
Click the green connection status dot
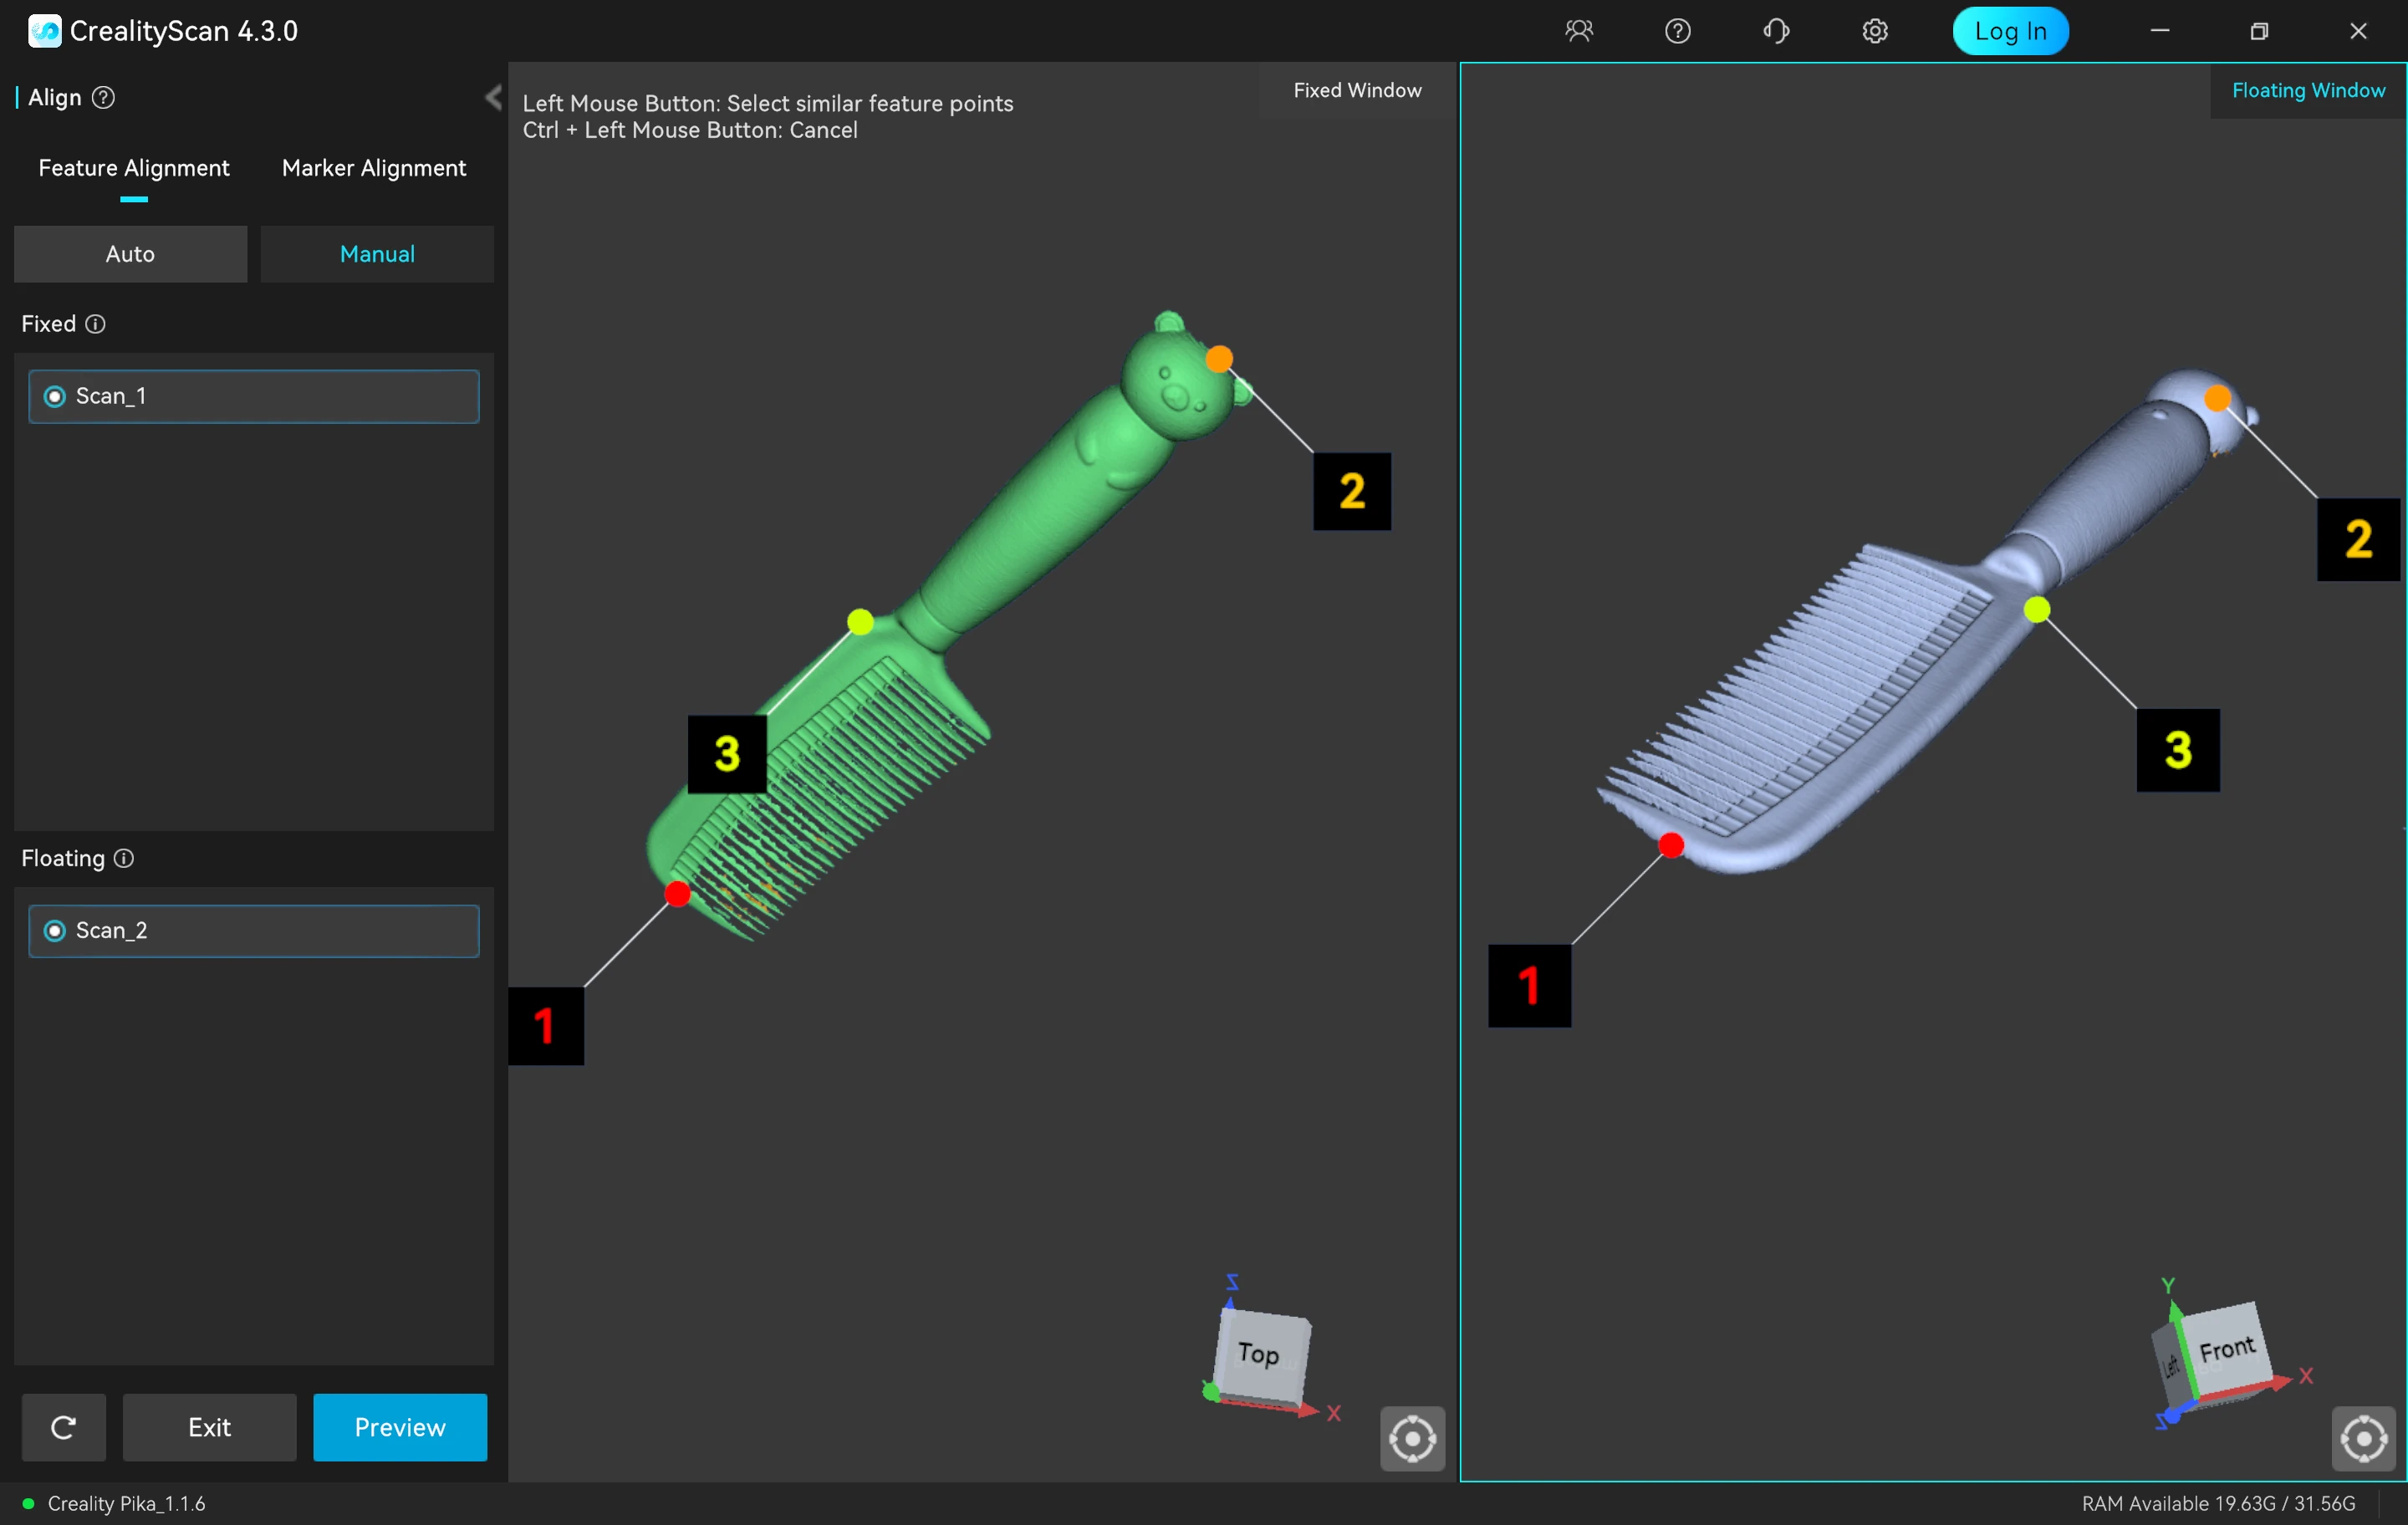pyautogui.click(x=28, y=1503)
